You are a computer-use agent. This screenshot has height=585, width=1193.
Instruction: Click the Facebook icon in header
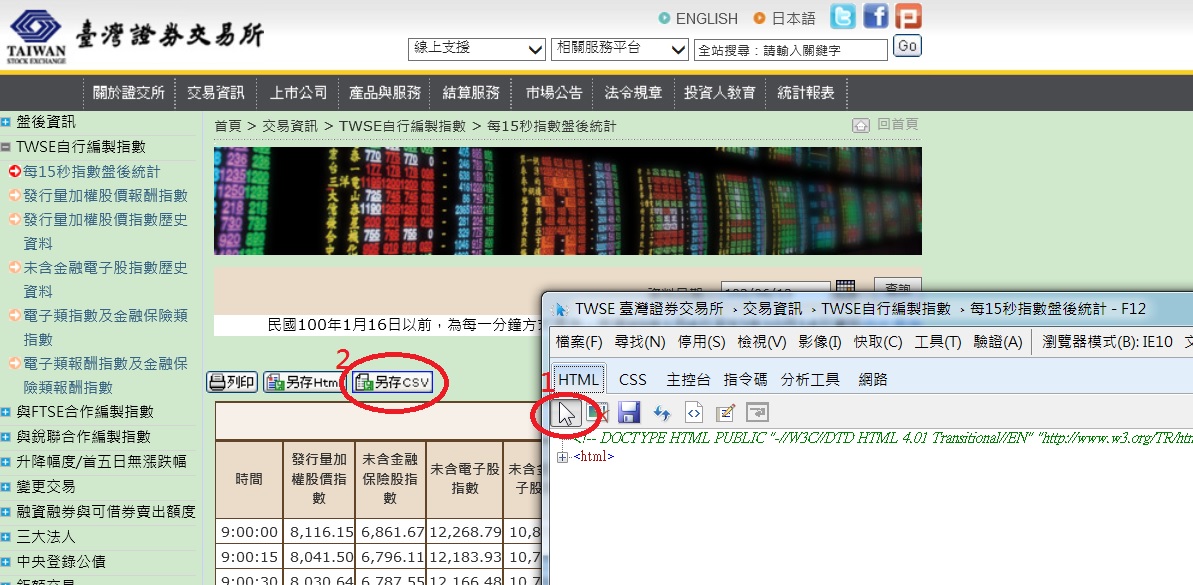[x=876, y=16]
